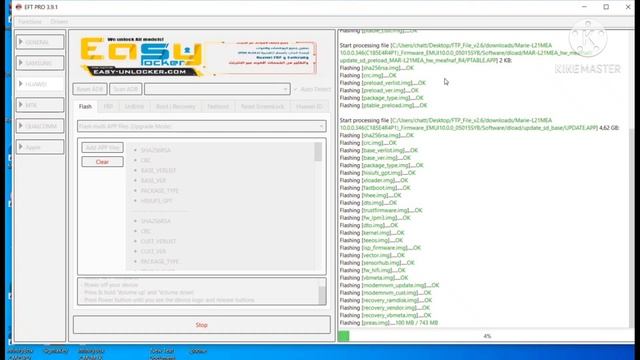This screenshot has height=360, width=640.
Task: Open the Drivers menu
Action: point(59,22)
